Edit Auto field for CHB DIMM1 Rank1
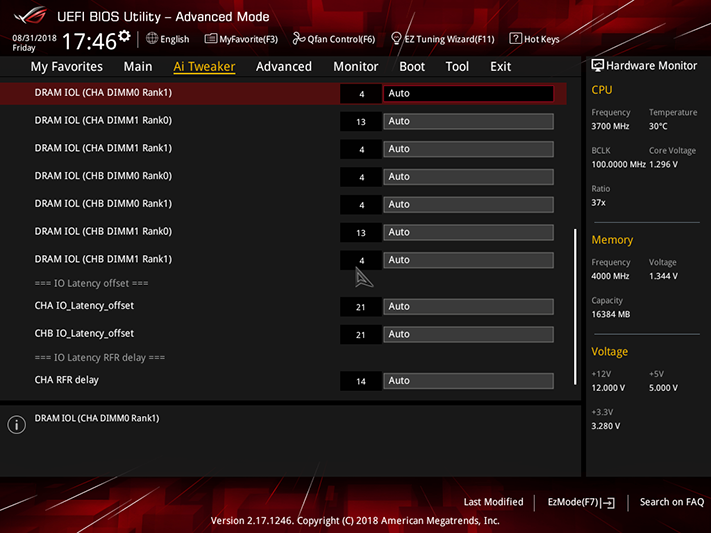The width and height of the screenshot is (711, 533). [x=468, y=260]
